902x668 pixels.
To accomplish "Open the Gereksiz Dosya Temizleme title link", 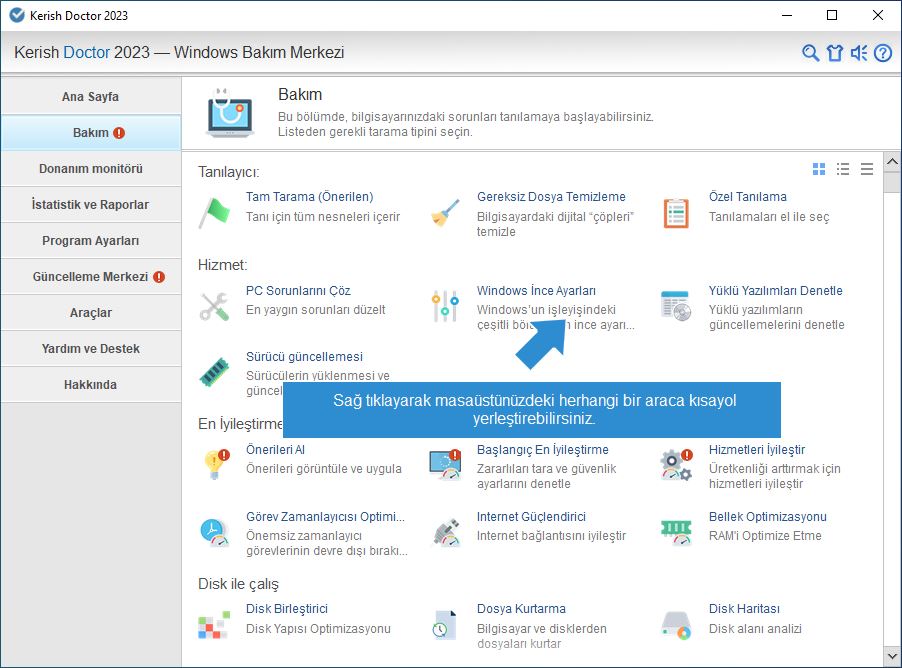I will point(551,197).
